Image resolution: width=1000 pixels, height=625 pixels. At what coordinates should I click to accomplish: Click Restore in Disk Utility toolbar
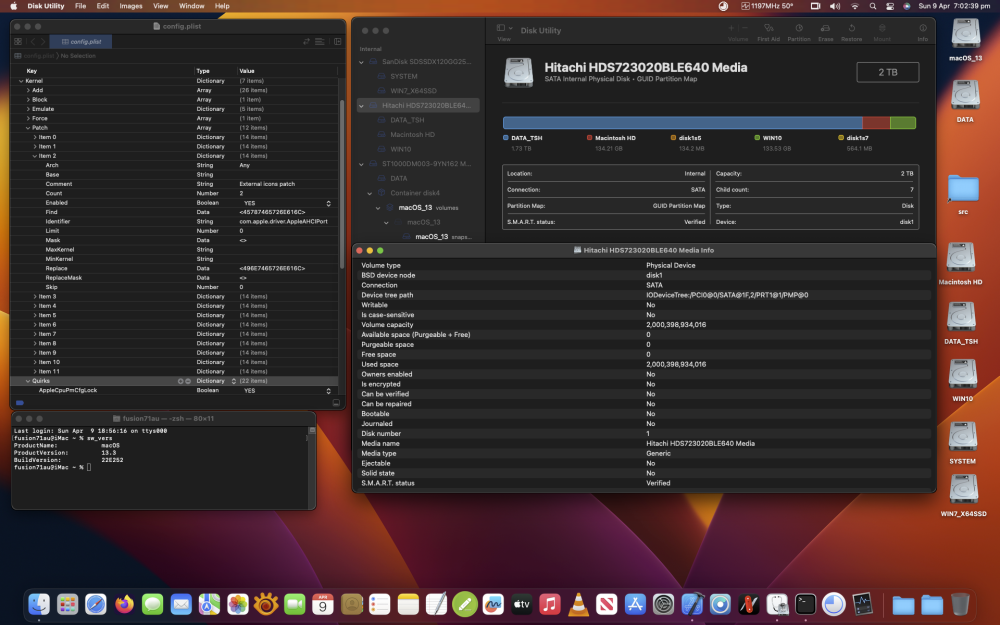[x=851, y=32]
